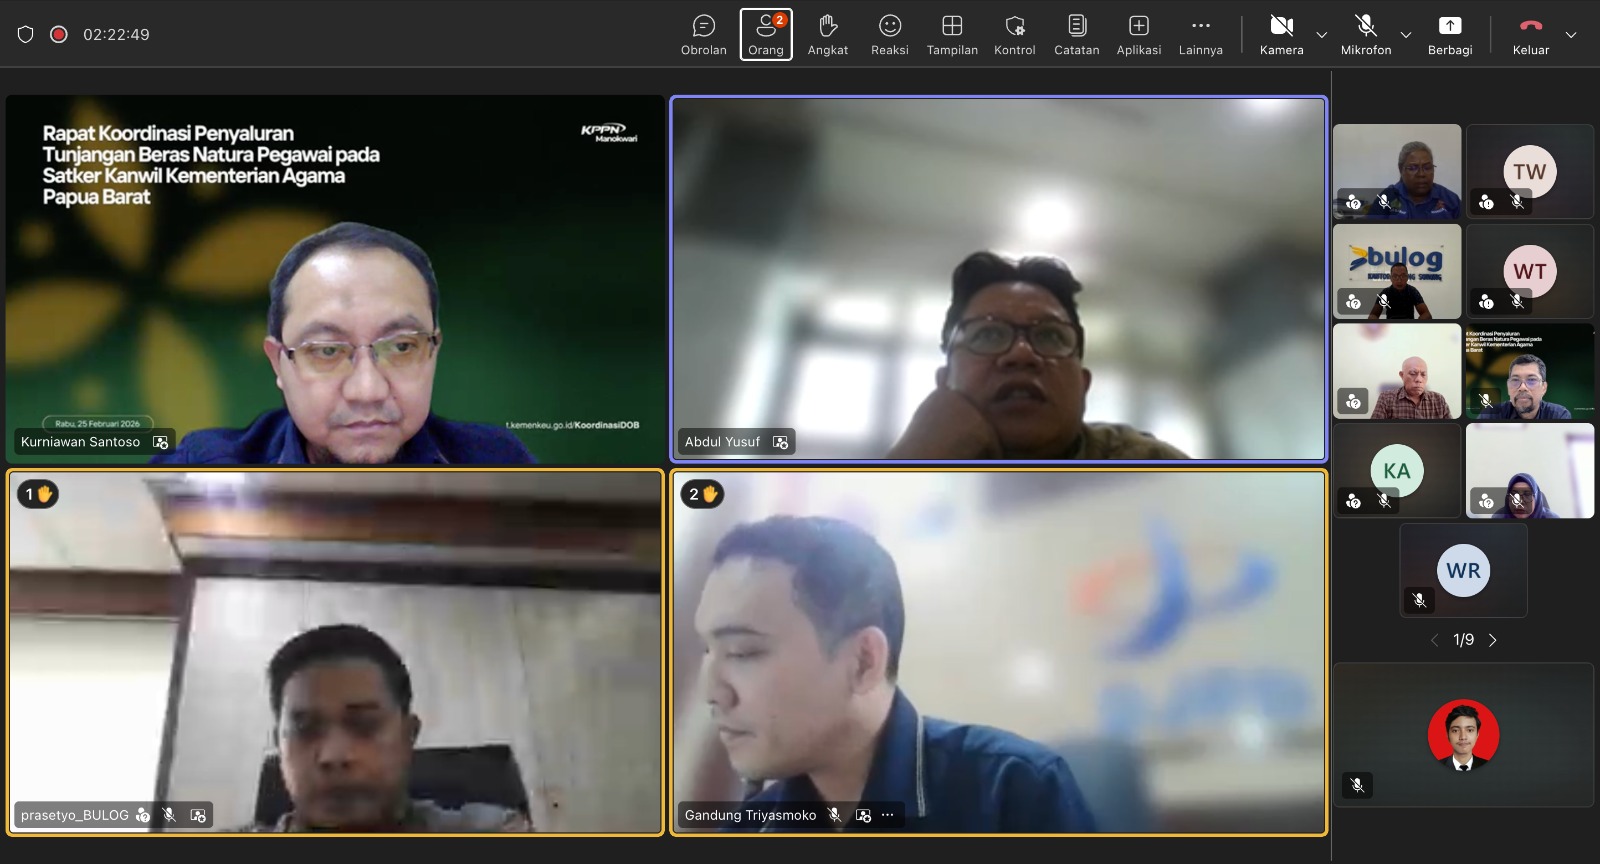This screenshot has width=1600, height=864.
Task: Open the Aplikasi apps panel
Action: pos(1139,34)
